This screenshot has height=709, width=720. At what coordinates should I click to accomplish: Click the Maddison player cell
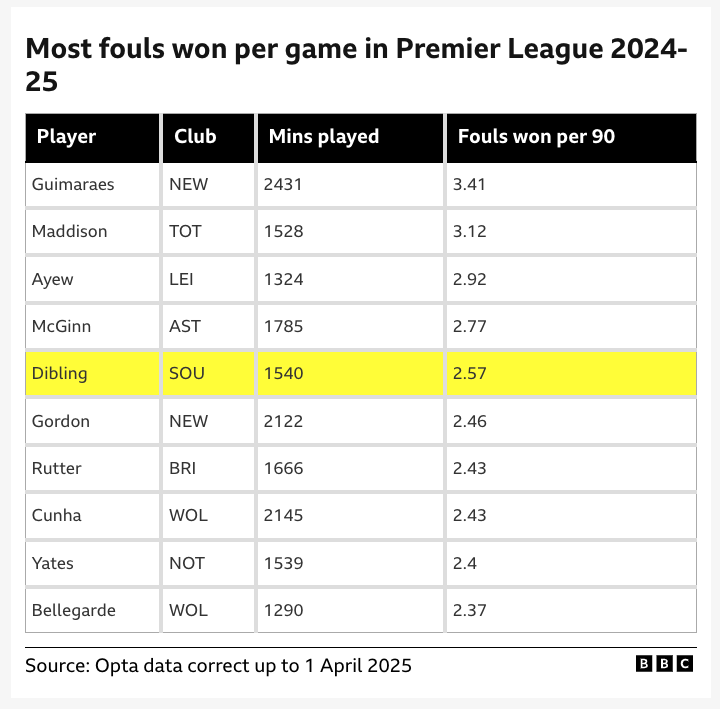[69, 231]
